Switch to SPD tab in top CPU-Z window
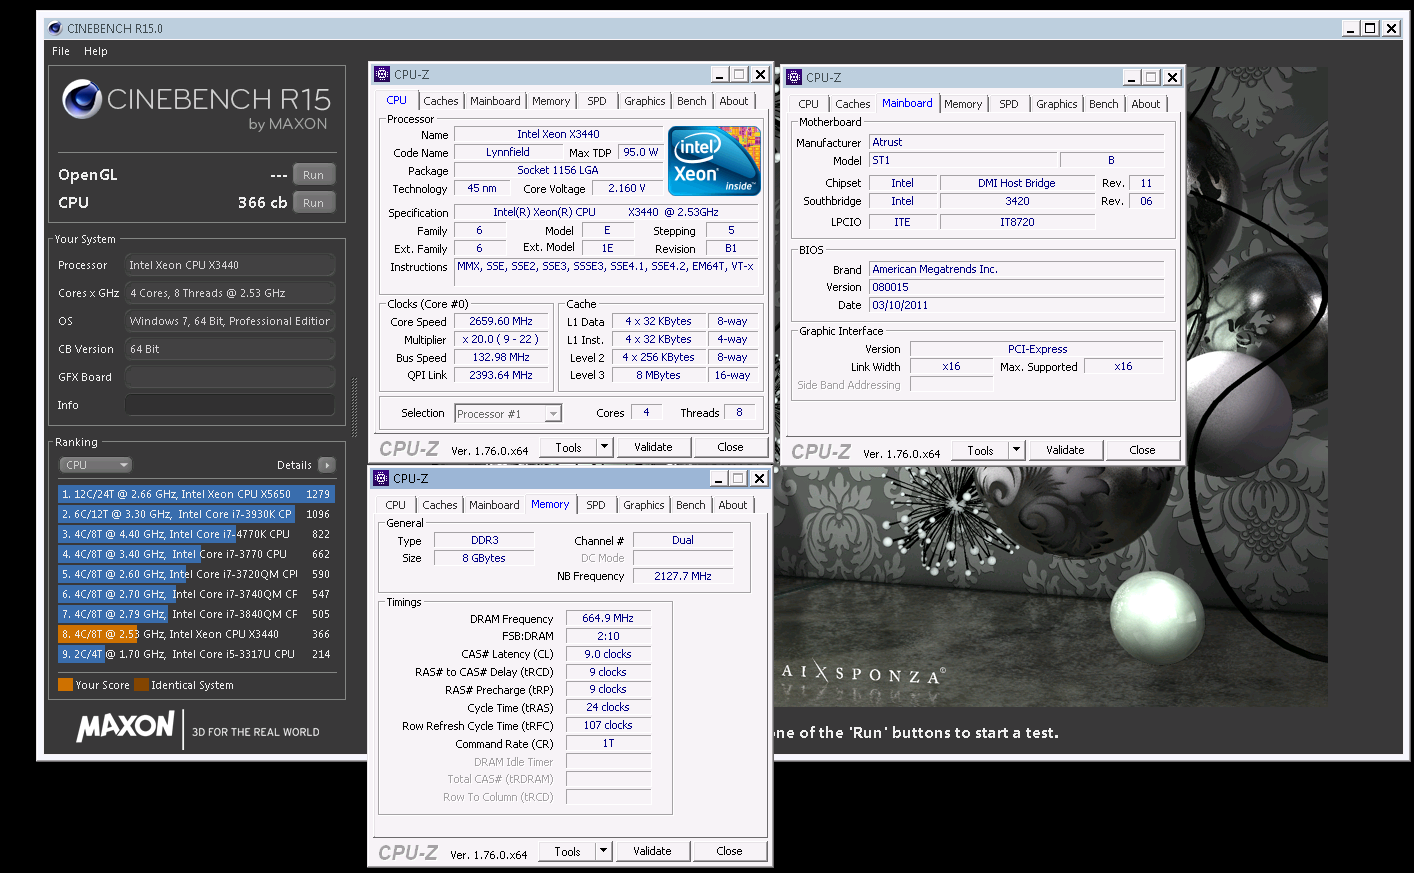Image resolution: width=1414 pixels, height=873 pixels. tap(596, 101)
